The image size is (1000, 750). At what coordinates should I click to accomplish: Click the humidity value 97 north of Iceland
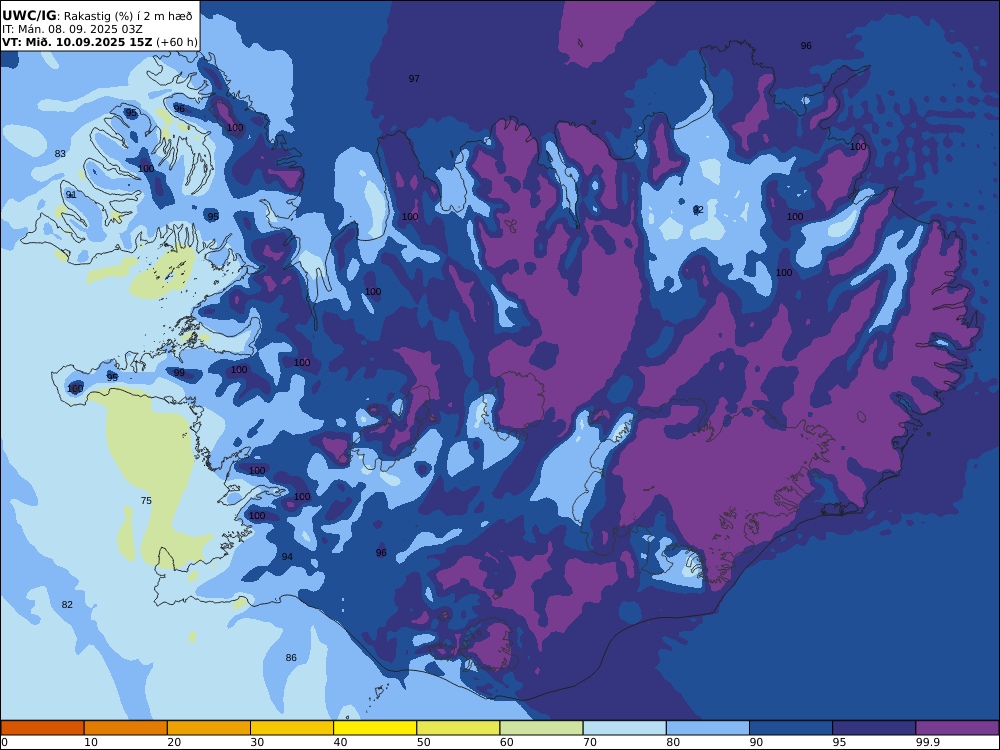[414, 78]
